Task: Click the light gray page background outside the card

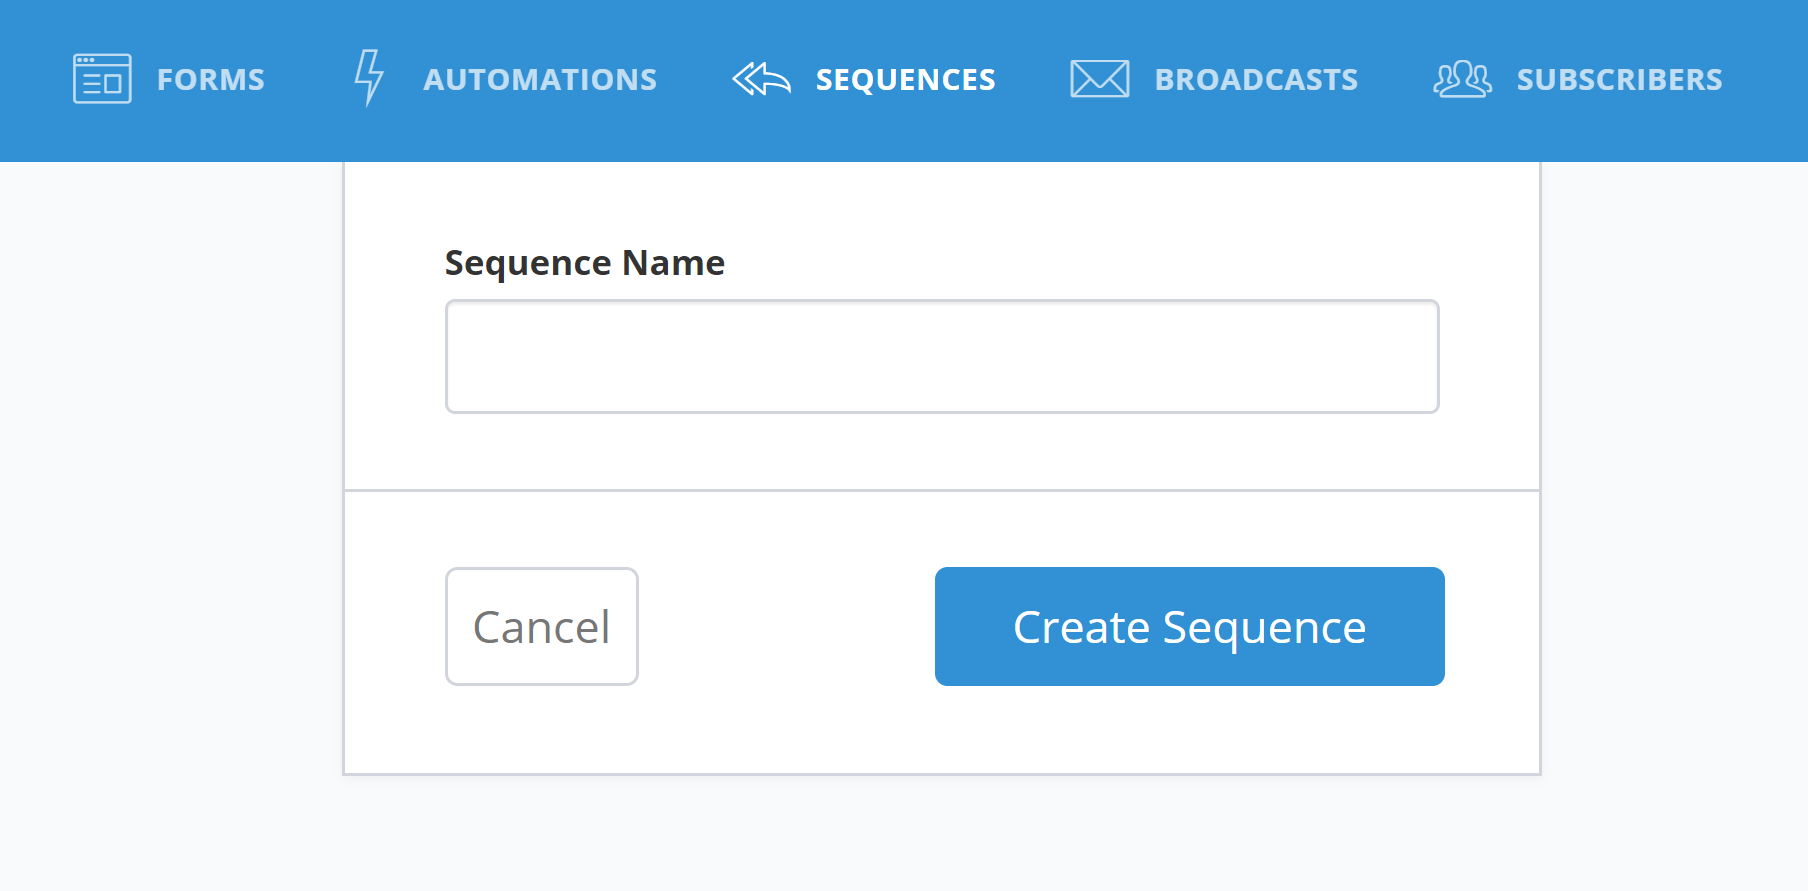Action: [x=170, y=500]
